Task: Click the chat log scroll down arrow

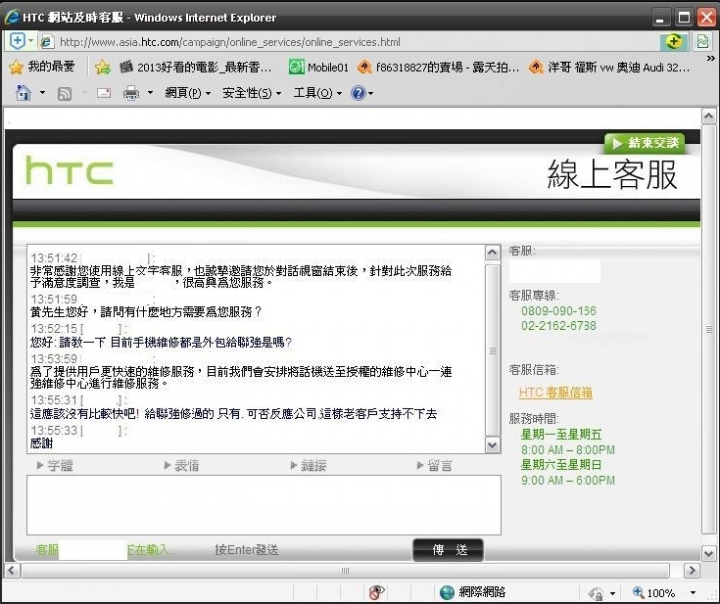Action: click(492, 445)
